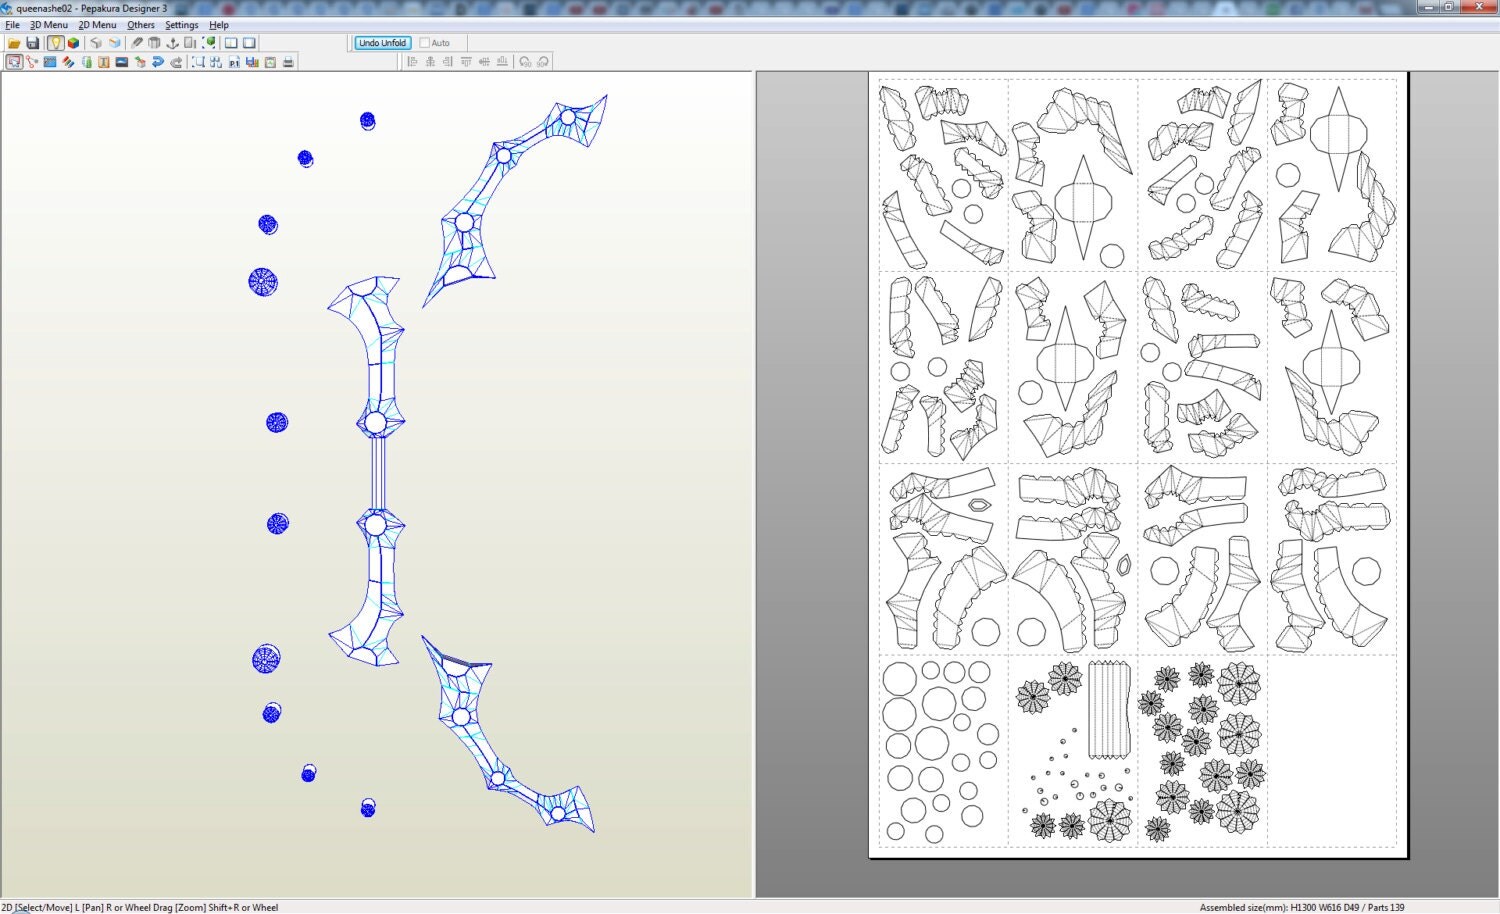
Task: Activate the Select/Move arrow tool
Action: click(14, 62)
